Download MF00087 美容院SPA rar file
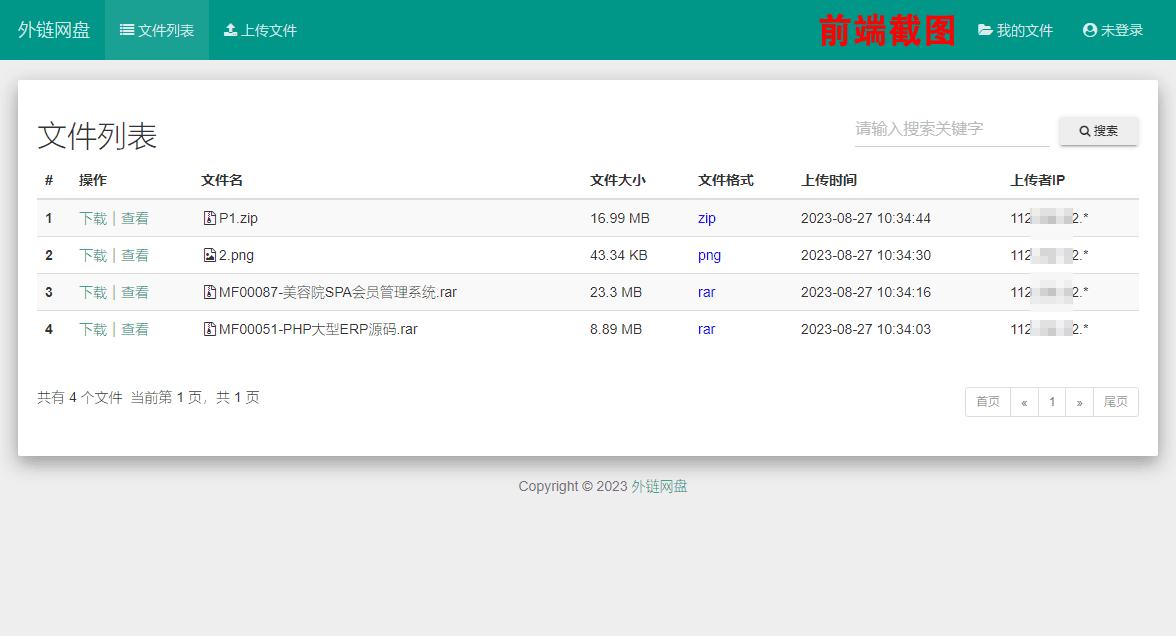 (93, 292)
